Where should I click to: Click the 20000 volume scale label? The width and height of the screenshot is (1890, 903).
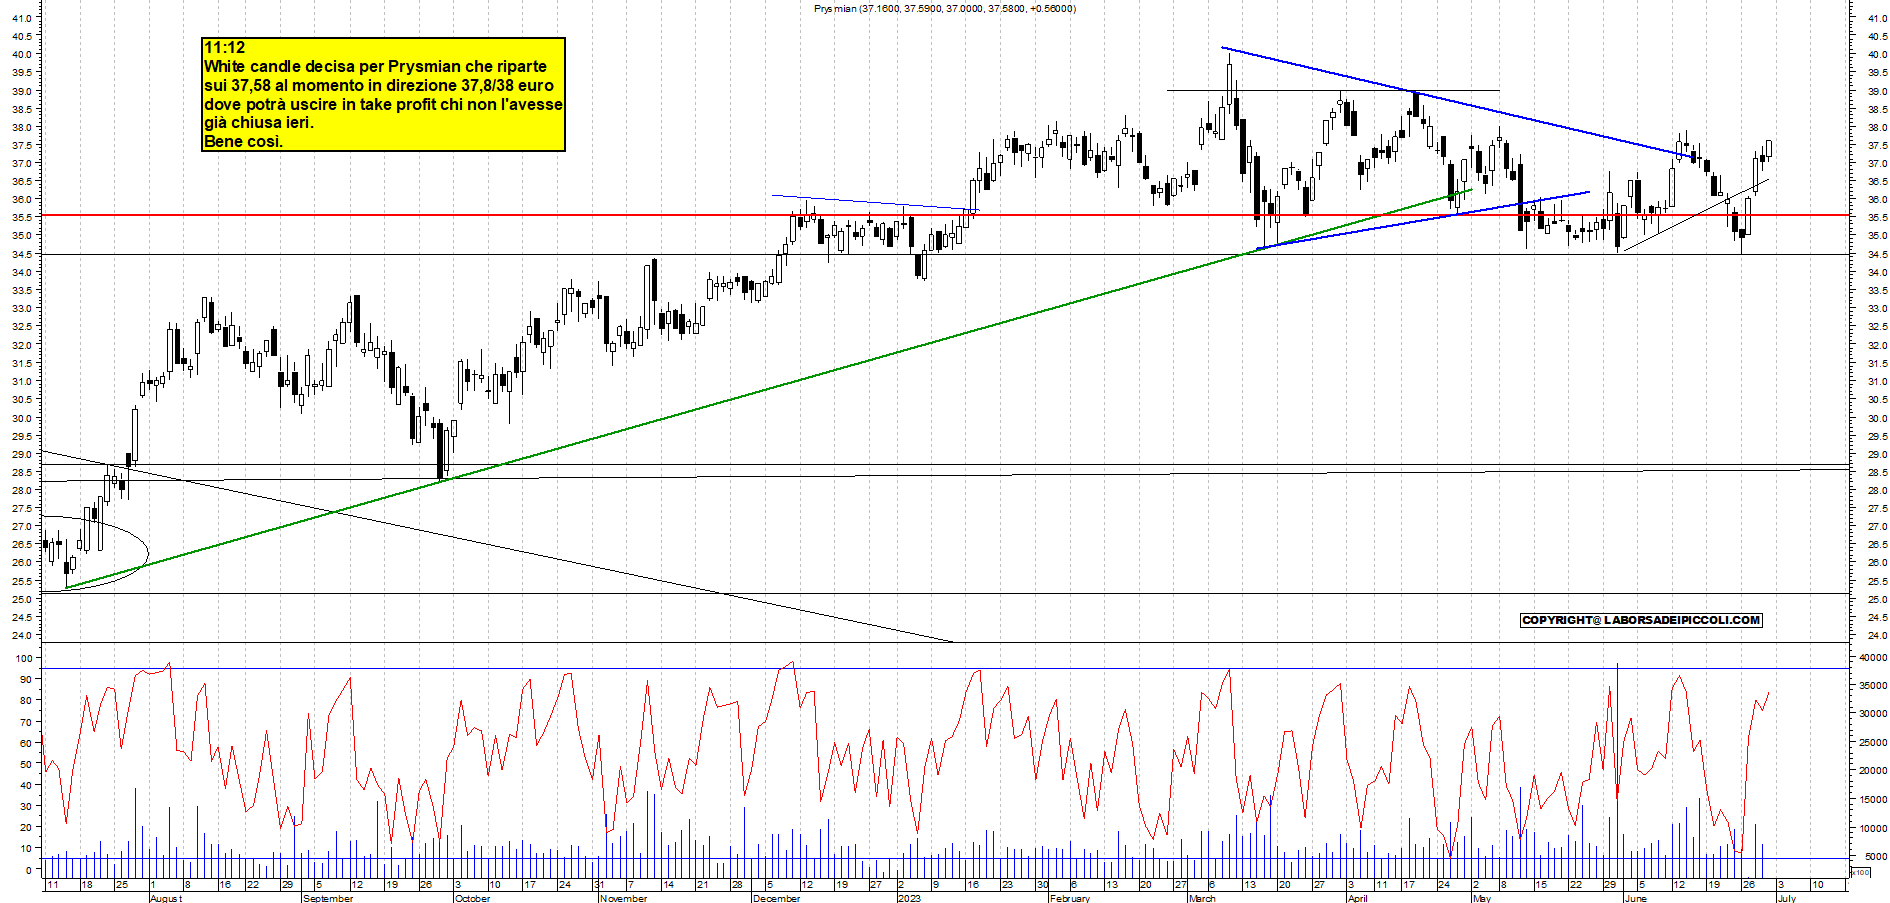pyautogui.click(x=1873, y=771)
